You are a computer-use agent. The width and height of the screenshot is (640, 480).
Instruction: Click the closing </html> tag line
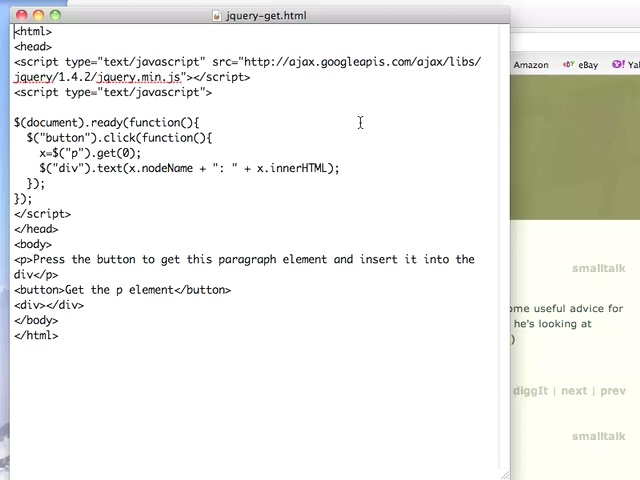tap(36, 336)
